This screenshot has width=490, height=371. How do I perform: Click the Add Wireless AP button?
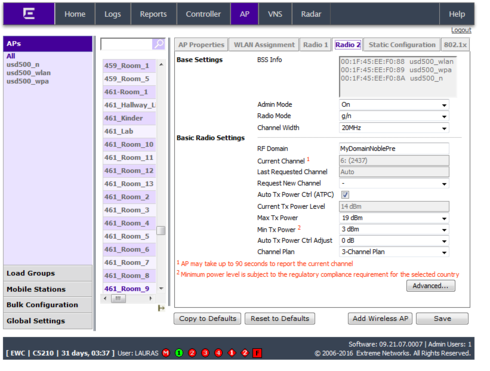[x=380, y=319]
